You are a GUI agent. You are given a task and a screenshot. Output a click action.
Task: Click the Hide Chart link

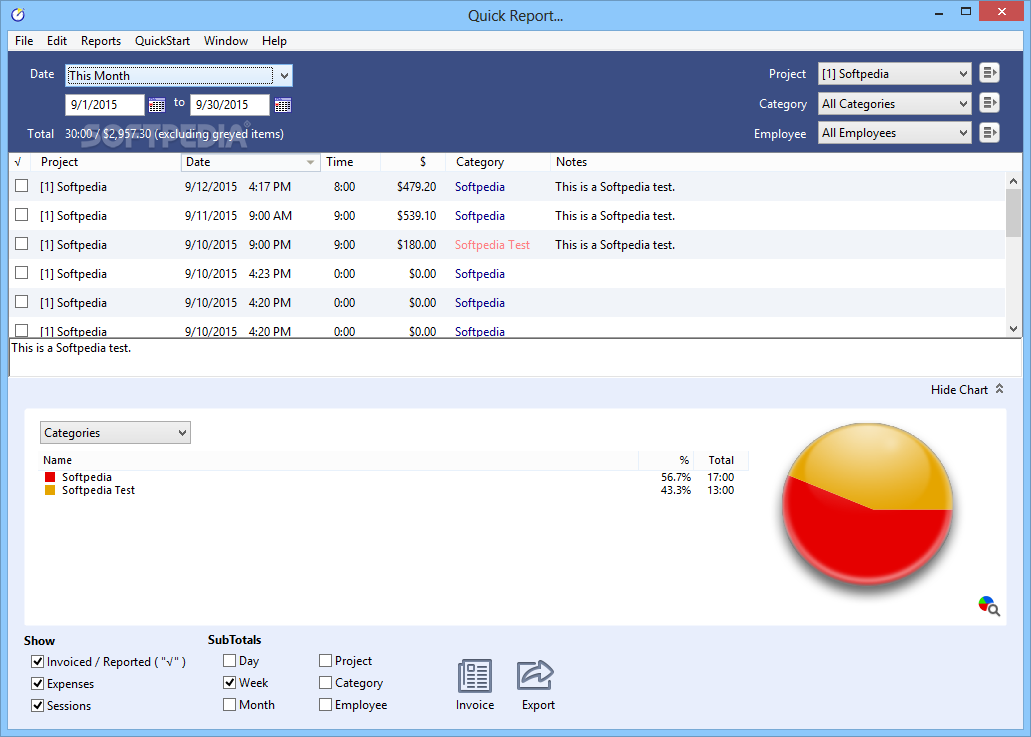[959, 390]
